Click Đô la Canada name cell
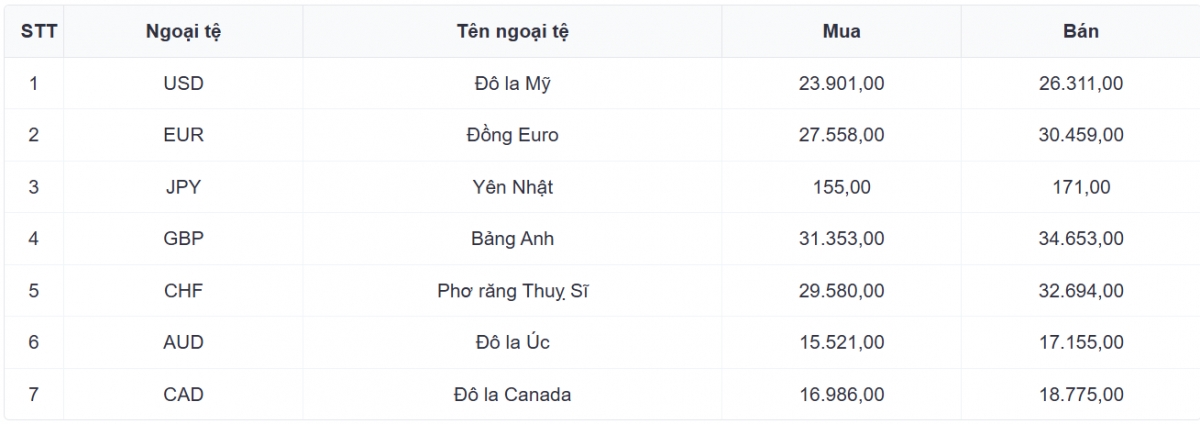The height and width of the screenshot is (424, 1200). (512, 395)
